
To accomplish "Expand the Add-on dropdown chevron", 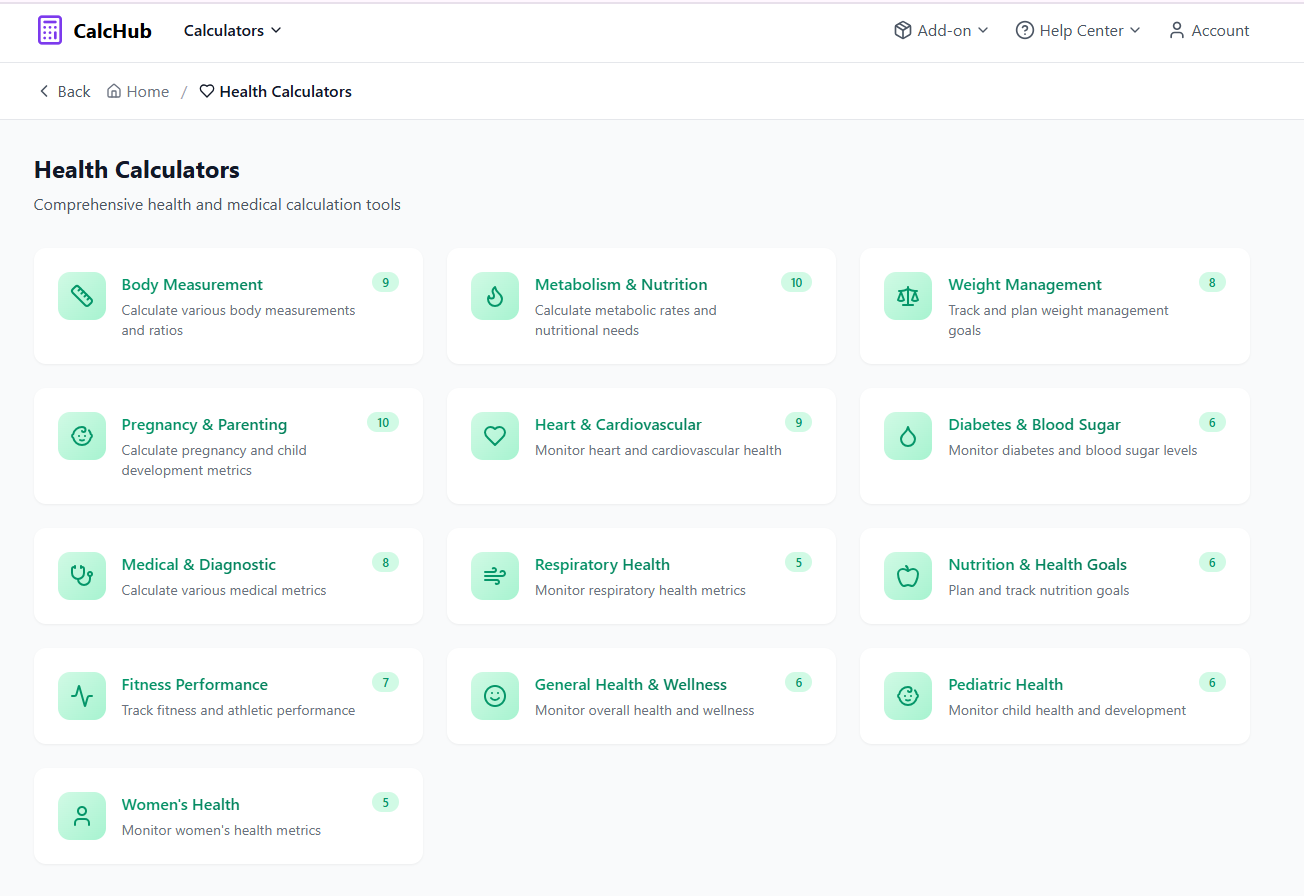I will click(983, 30).
